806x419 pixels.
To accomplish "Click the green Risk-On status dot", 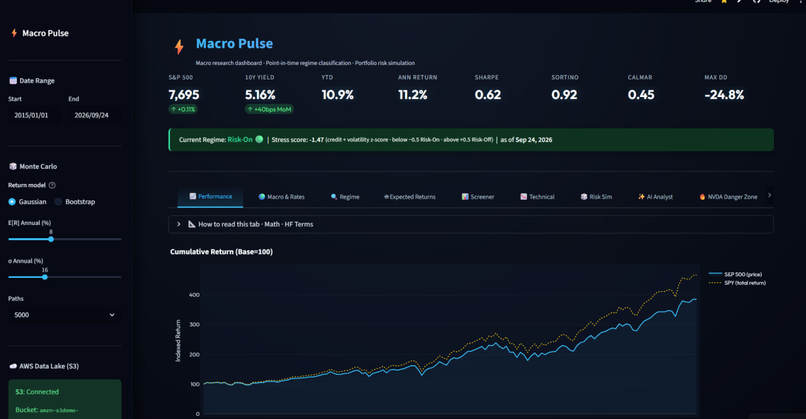I will [x=259, y=139].
